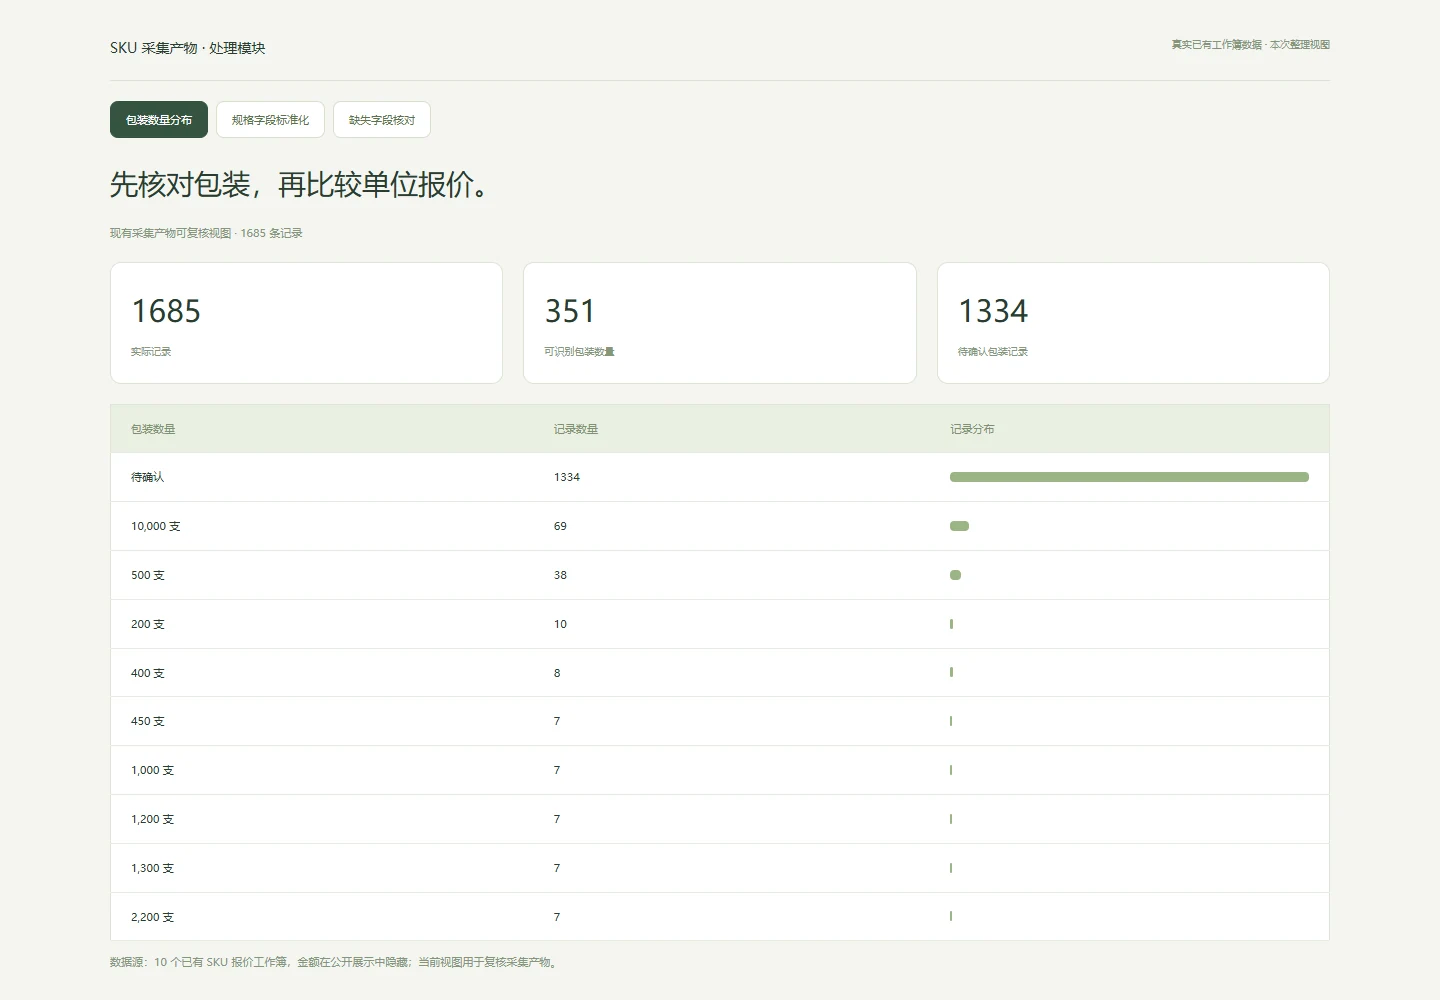Click record count 1334 in the 待确认 row
The image size is (1440, 1000).
point(567,477)
